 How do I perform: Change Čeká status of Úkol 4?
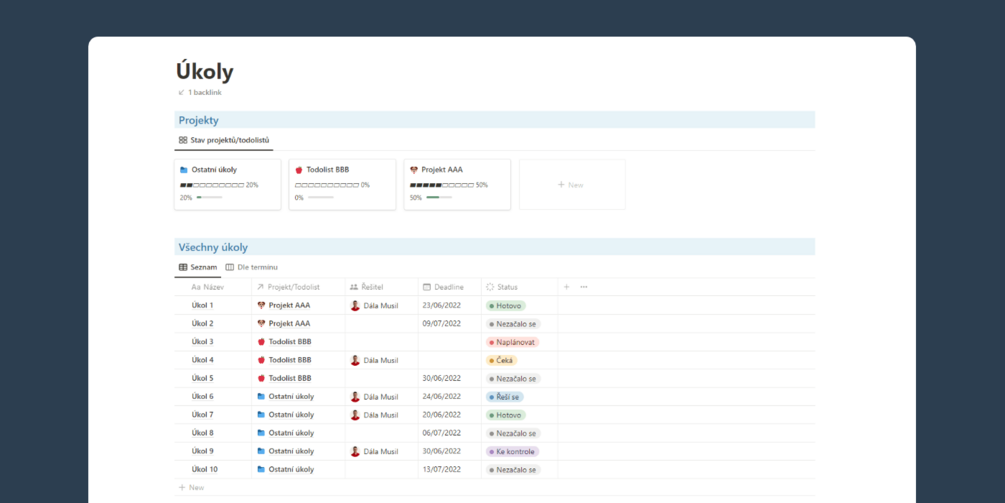pos(501,360)
